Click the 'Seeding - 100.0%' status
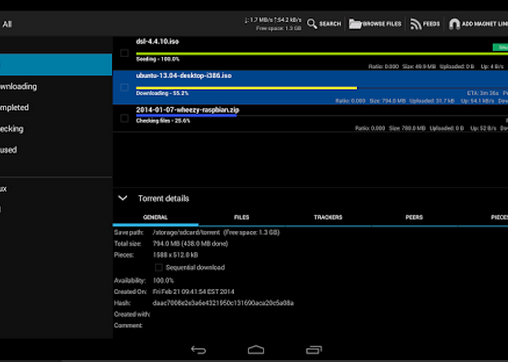 [x=158, y=59]
